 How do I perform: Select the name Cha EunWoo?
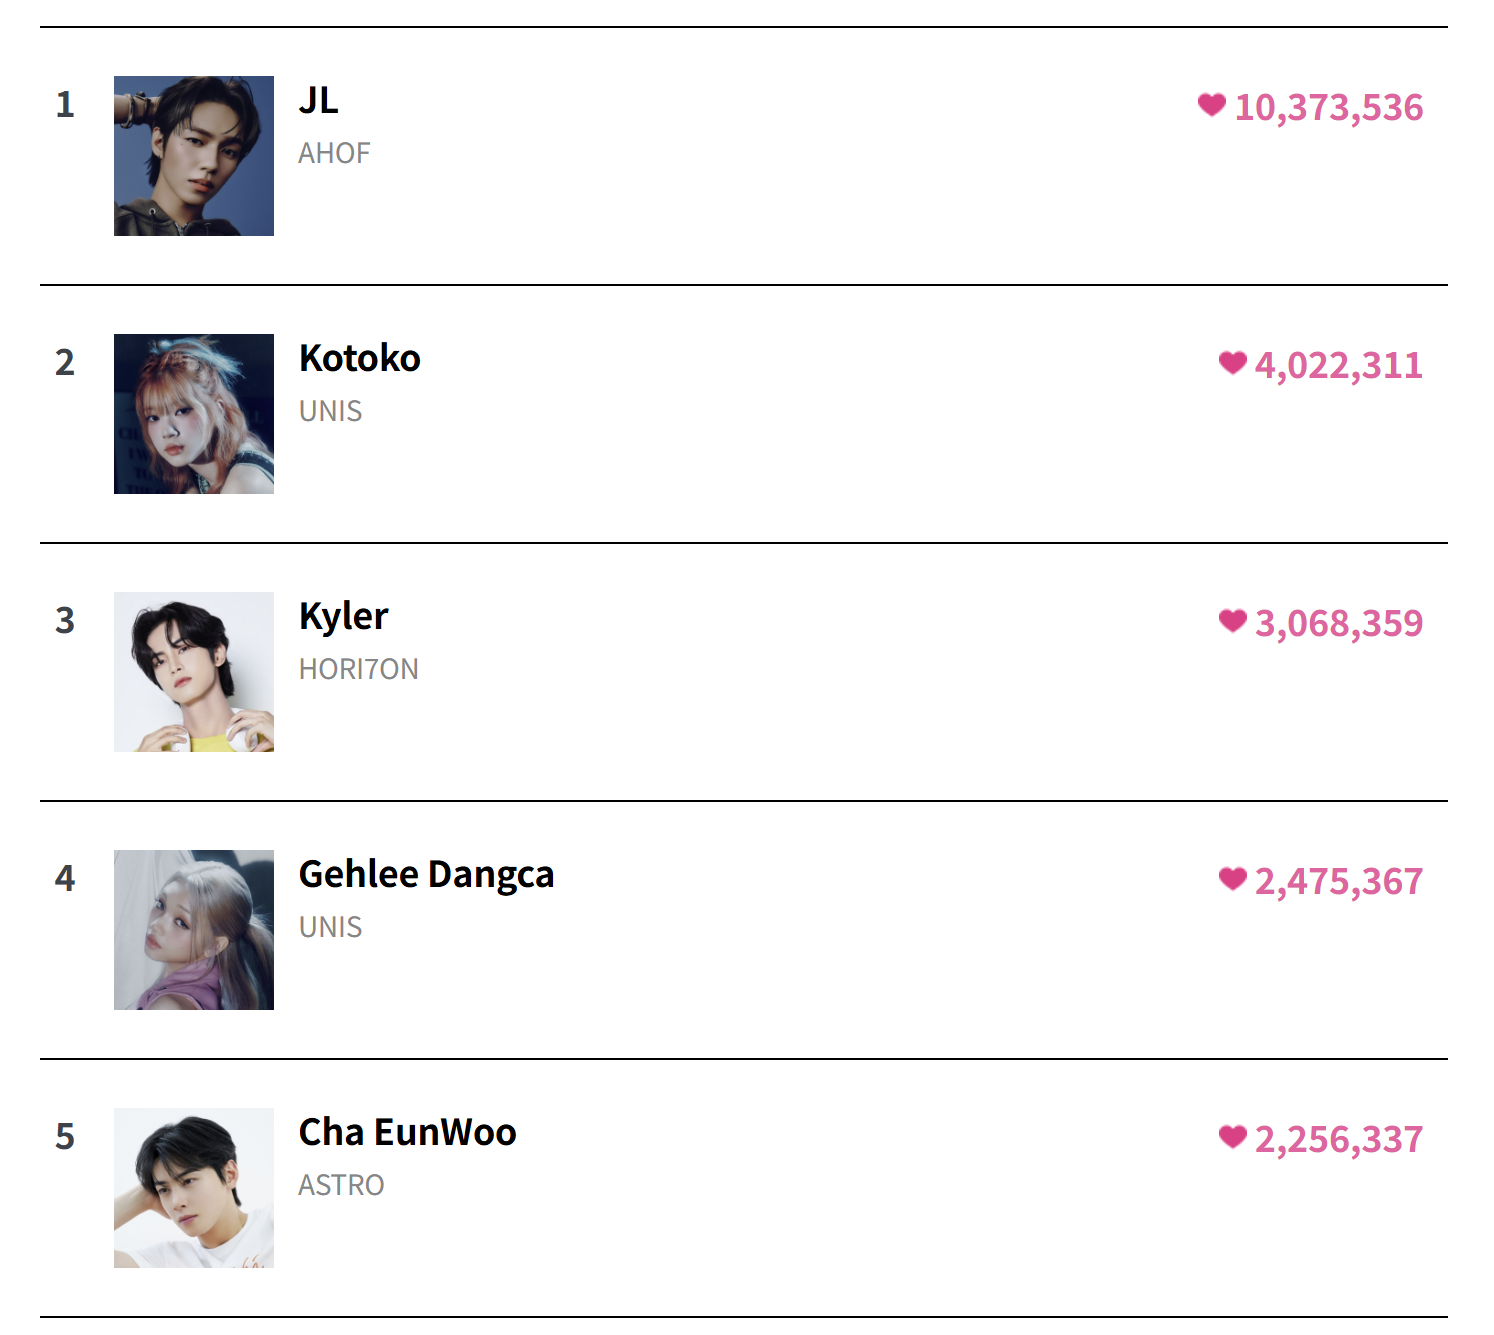click(x=408, y=1132)
